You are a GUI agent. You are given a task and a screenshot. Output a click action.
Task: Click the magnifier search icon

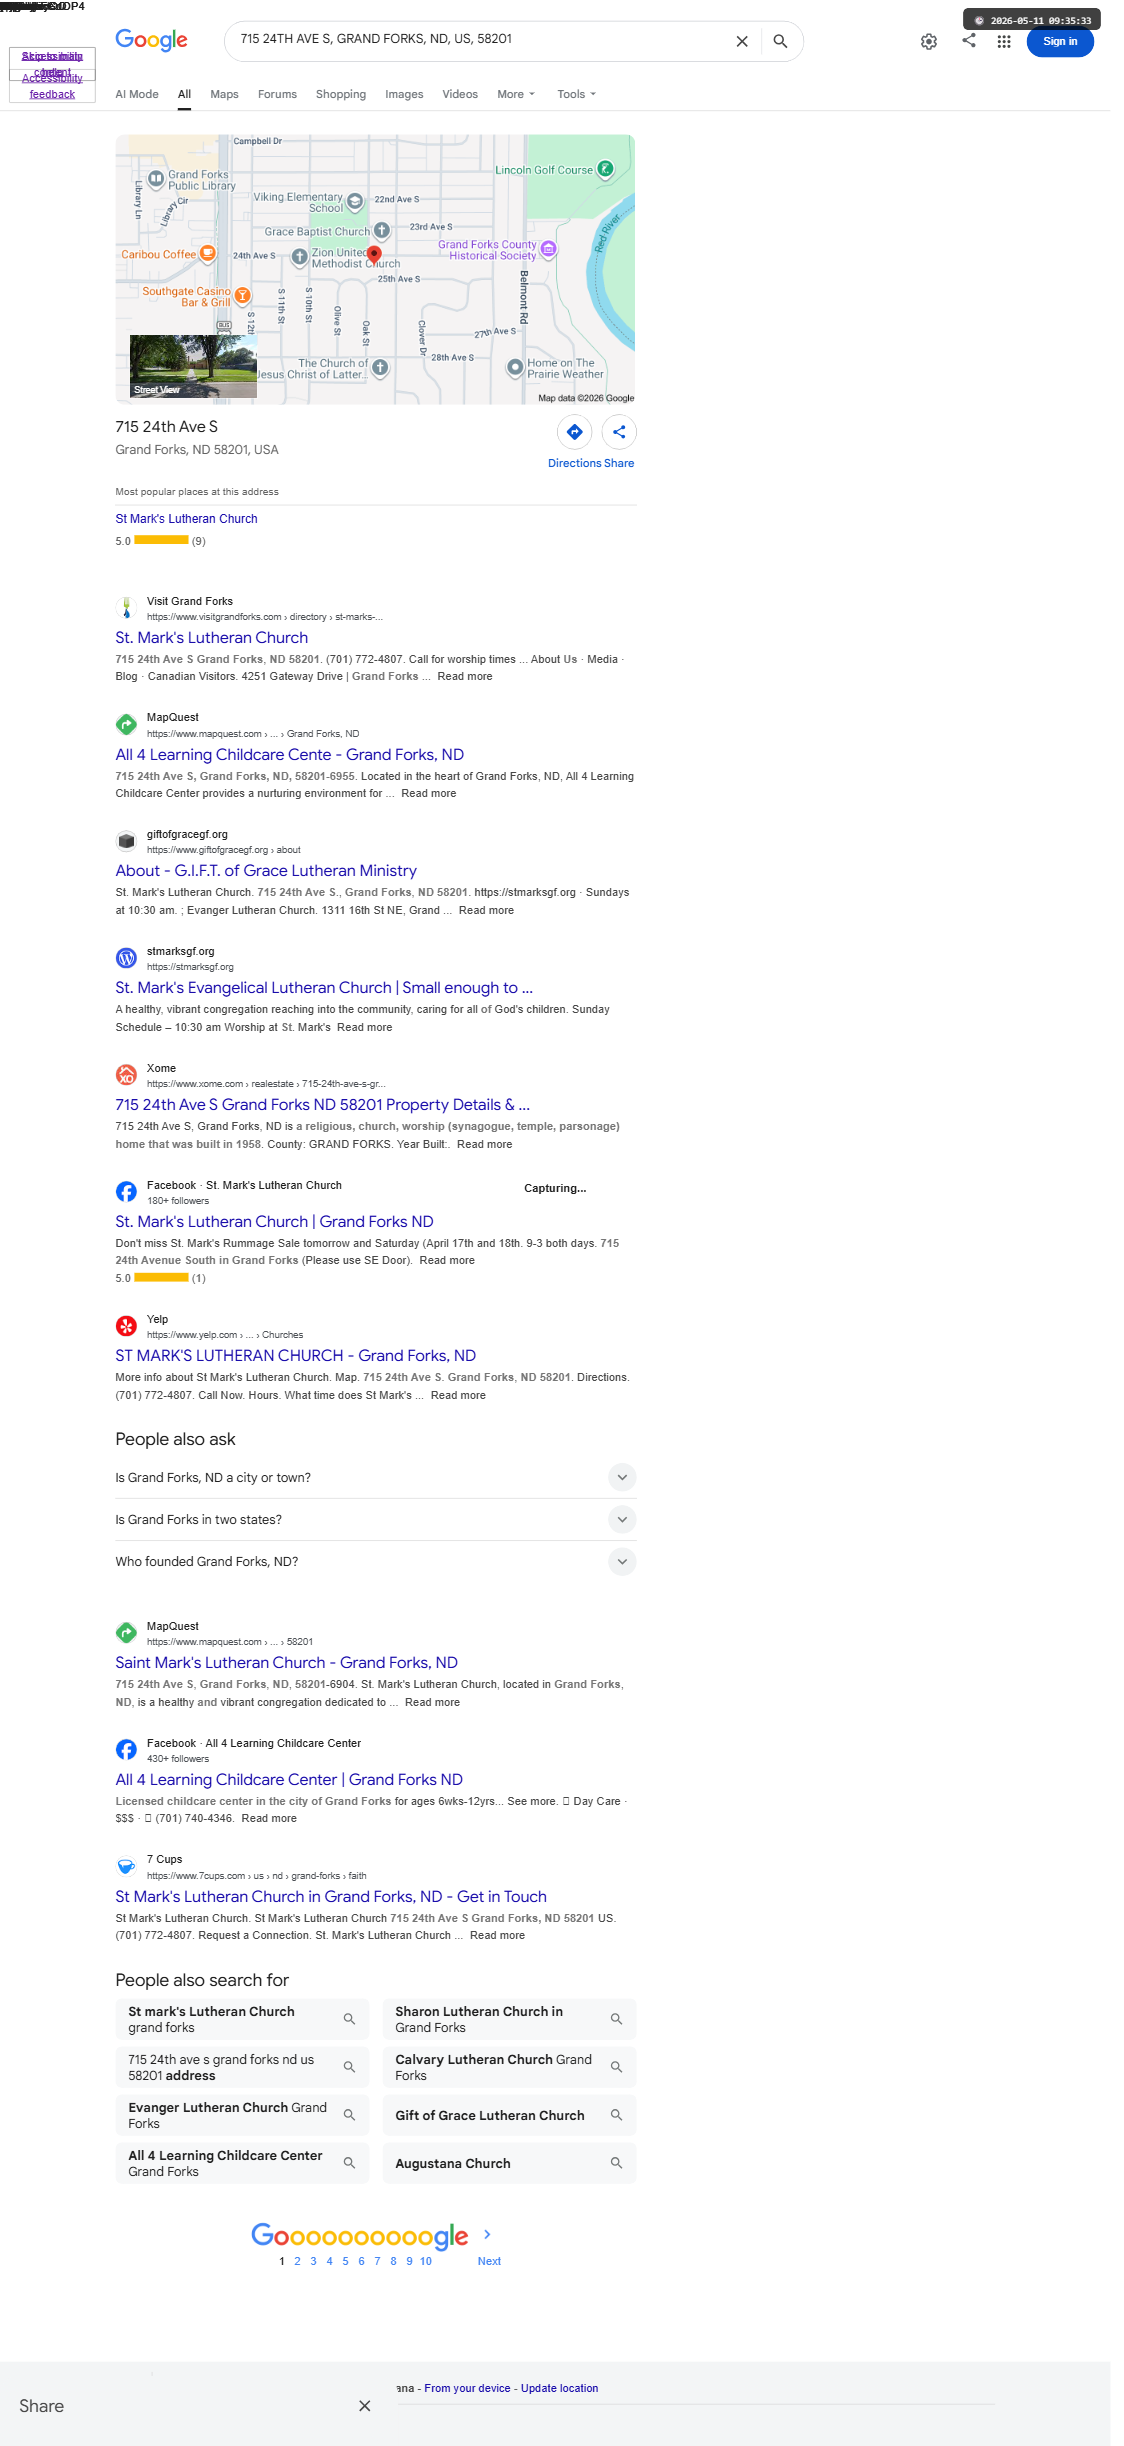click(780, 41)
